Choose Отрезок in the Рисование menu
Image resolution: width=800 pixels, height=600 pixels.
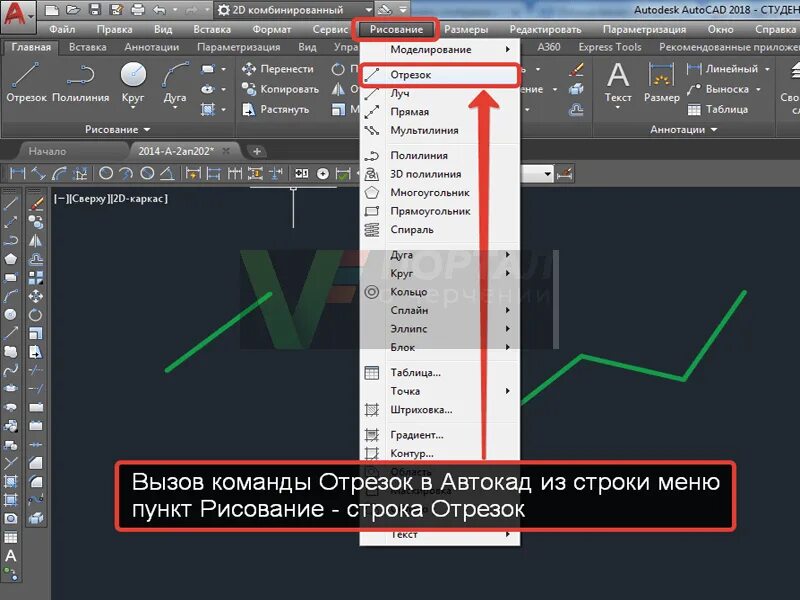coord(440,74)
